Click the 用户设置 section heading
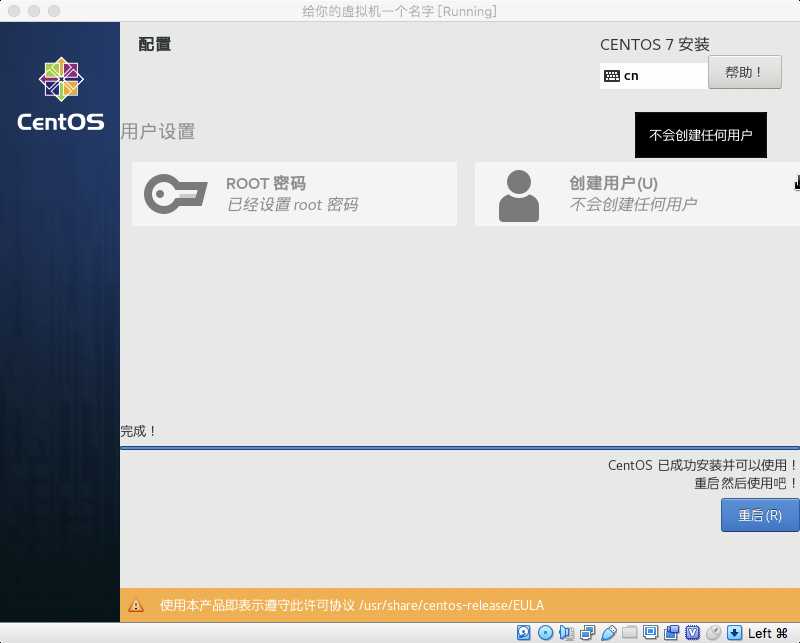The width and height of the screenshot is (800, 643). click(158, 132)
